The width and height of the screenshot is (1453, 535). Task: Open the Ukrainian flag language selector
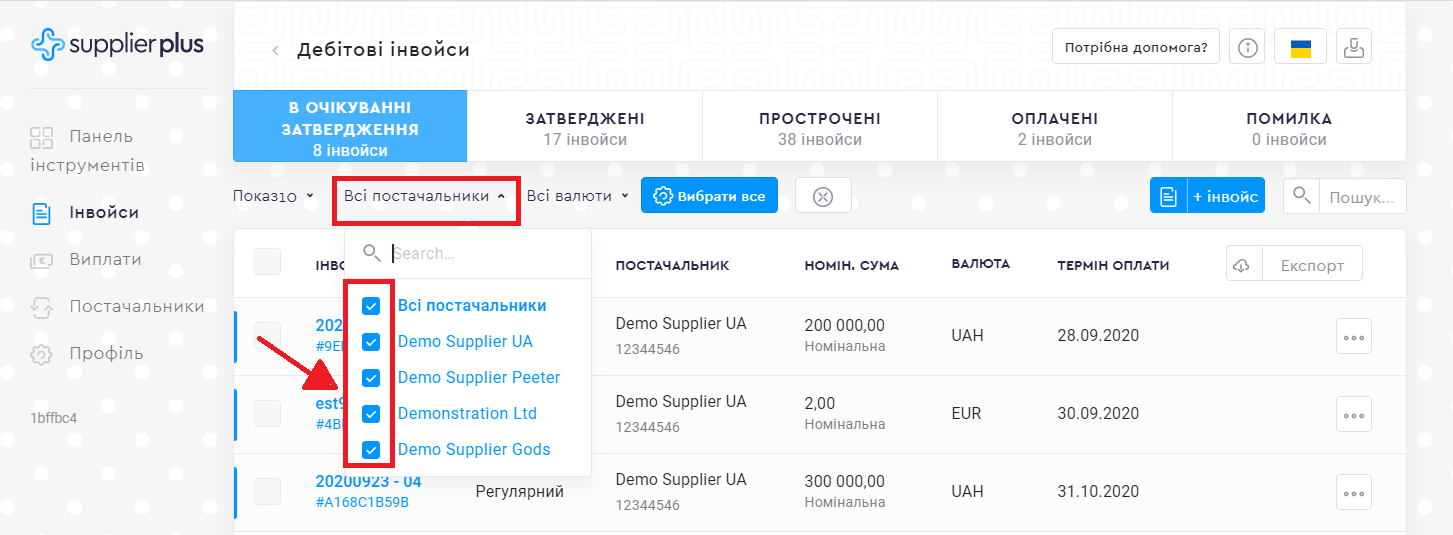coord(1300,47)
